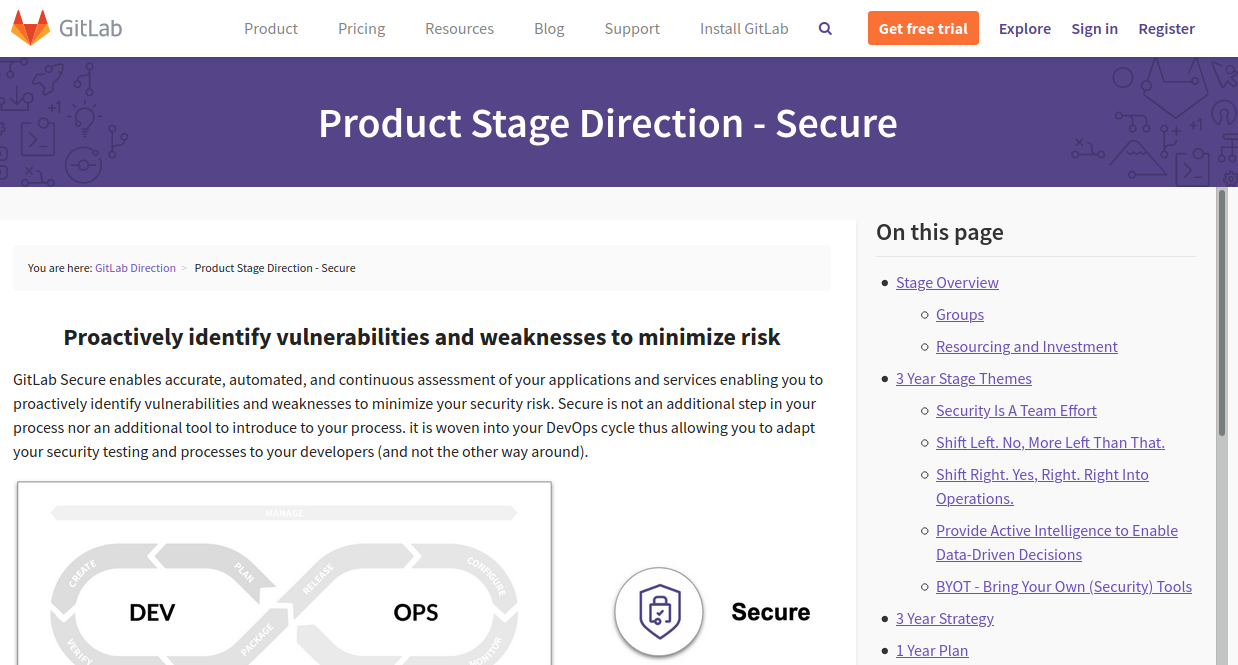Open the Support nav item

(x=632, y=29)
